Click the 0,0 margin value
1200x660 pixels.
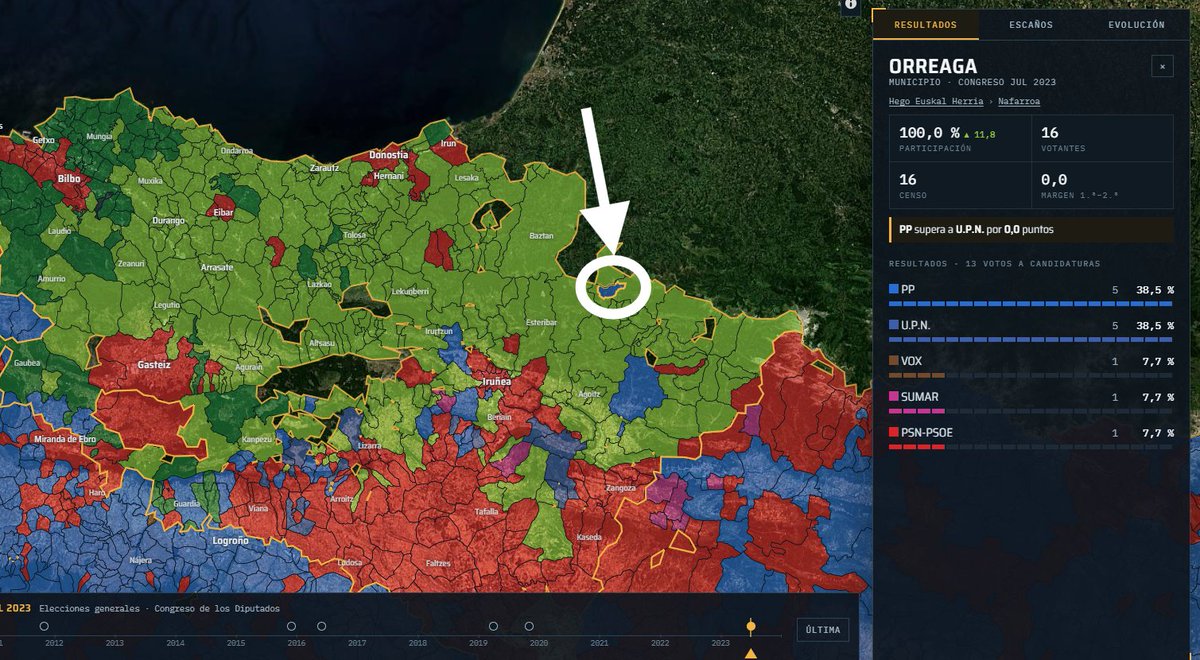click(x=1054, y=180)
